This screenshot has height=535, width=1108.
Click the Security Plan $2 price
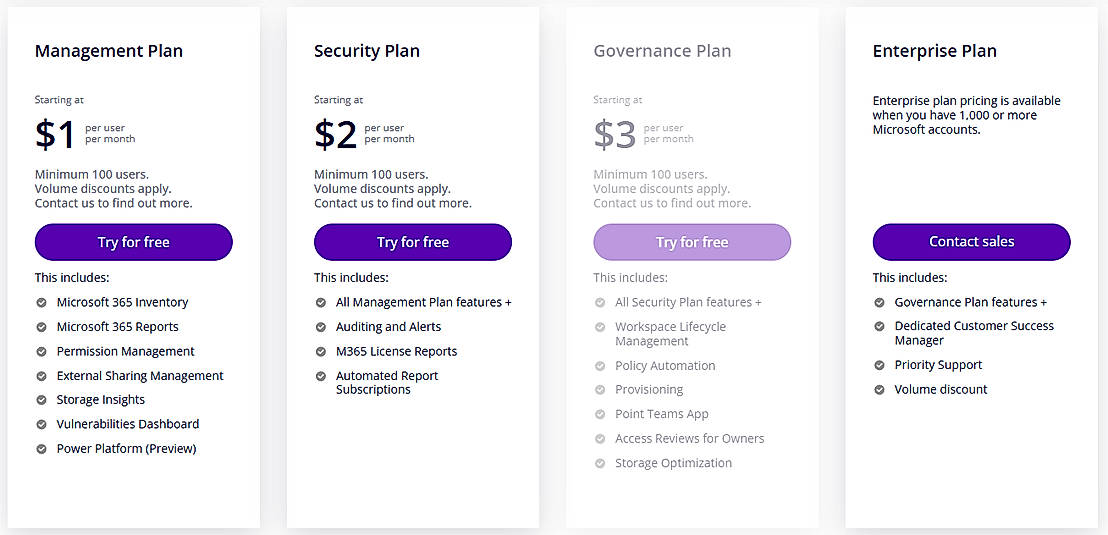point(336,134)
